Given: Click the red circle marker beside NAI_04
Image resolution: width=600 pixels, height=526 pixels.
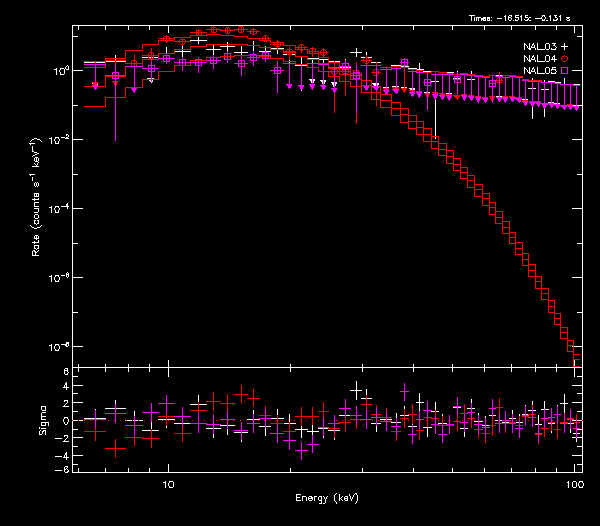Looking at the screenshot, I should click(564, 59).
